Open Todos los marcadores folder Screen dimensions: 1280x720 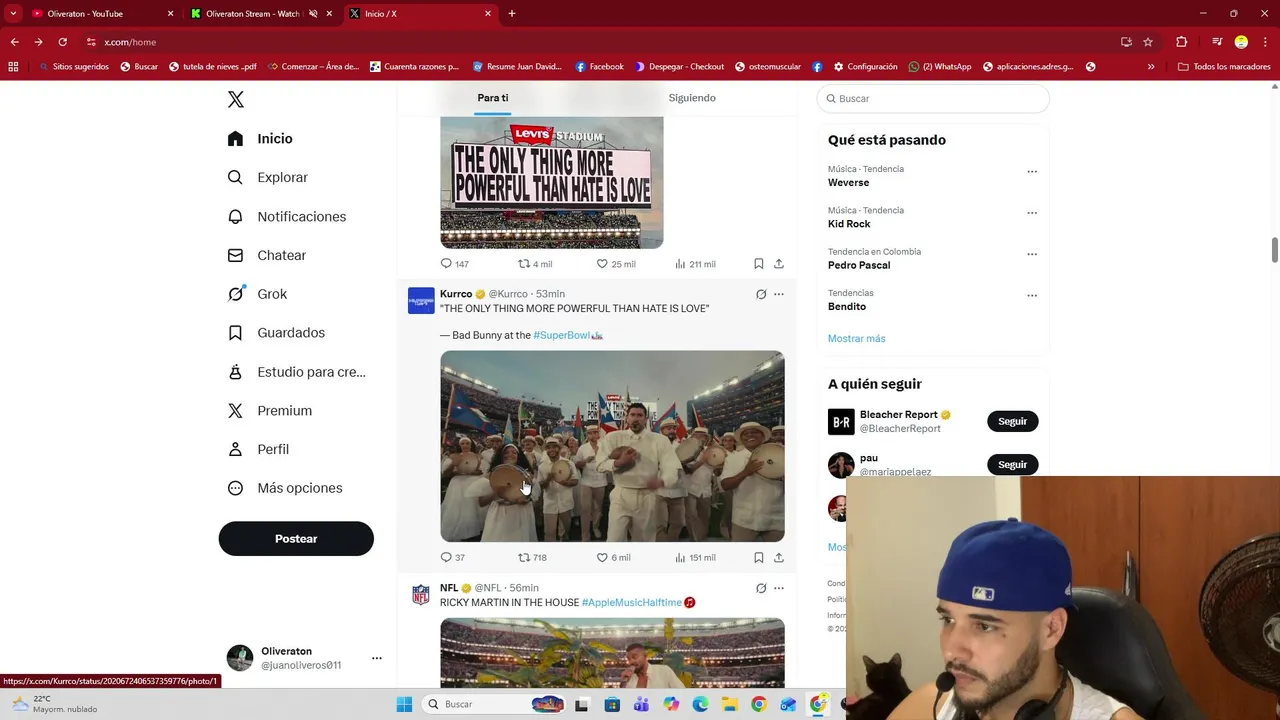[1224, 67]
